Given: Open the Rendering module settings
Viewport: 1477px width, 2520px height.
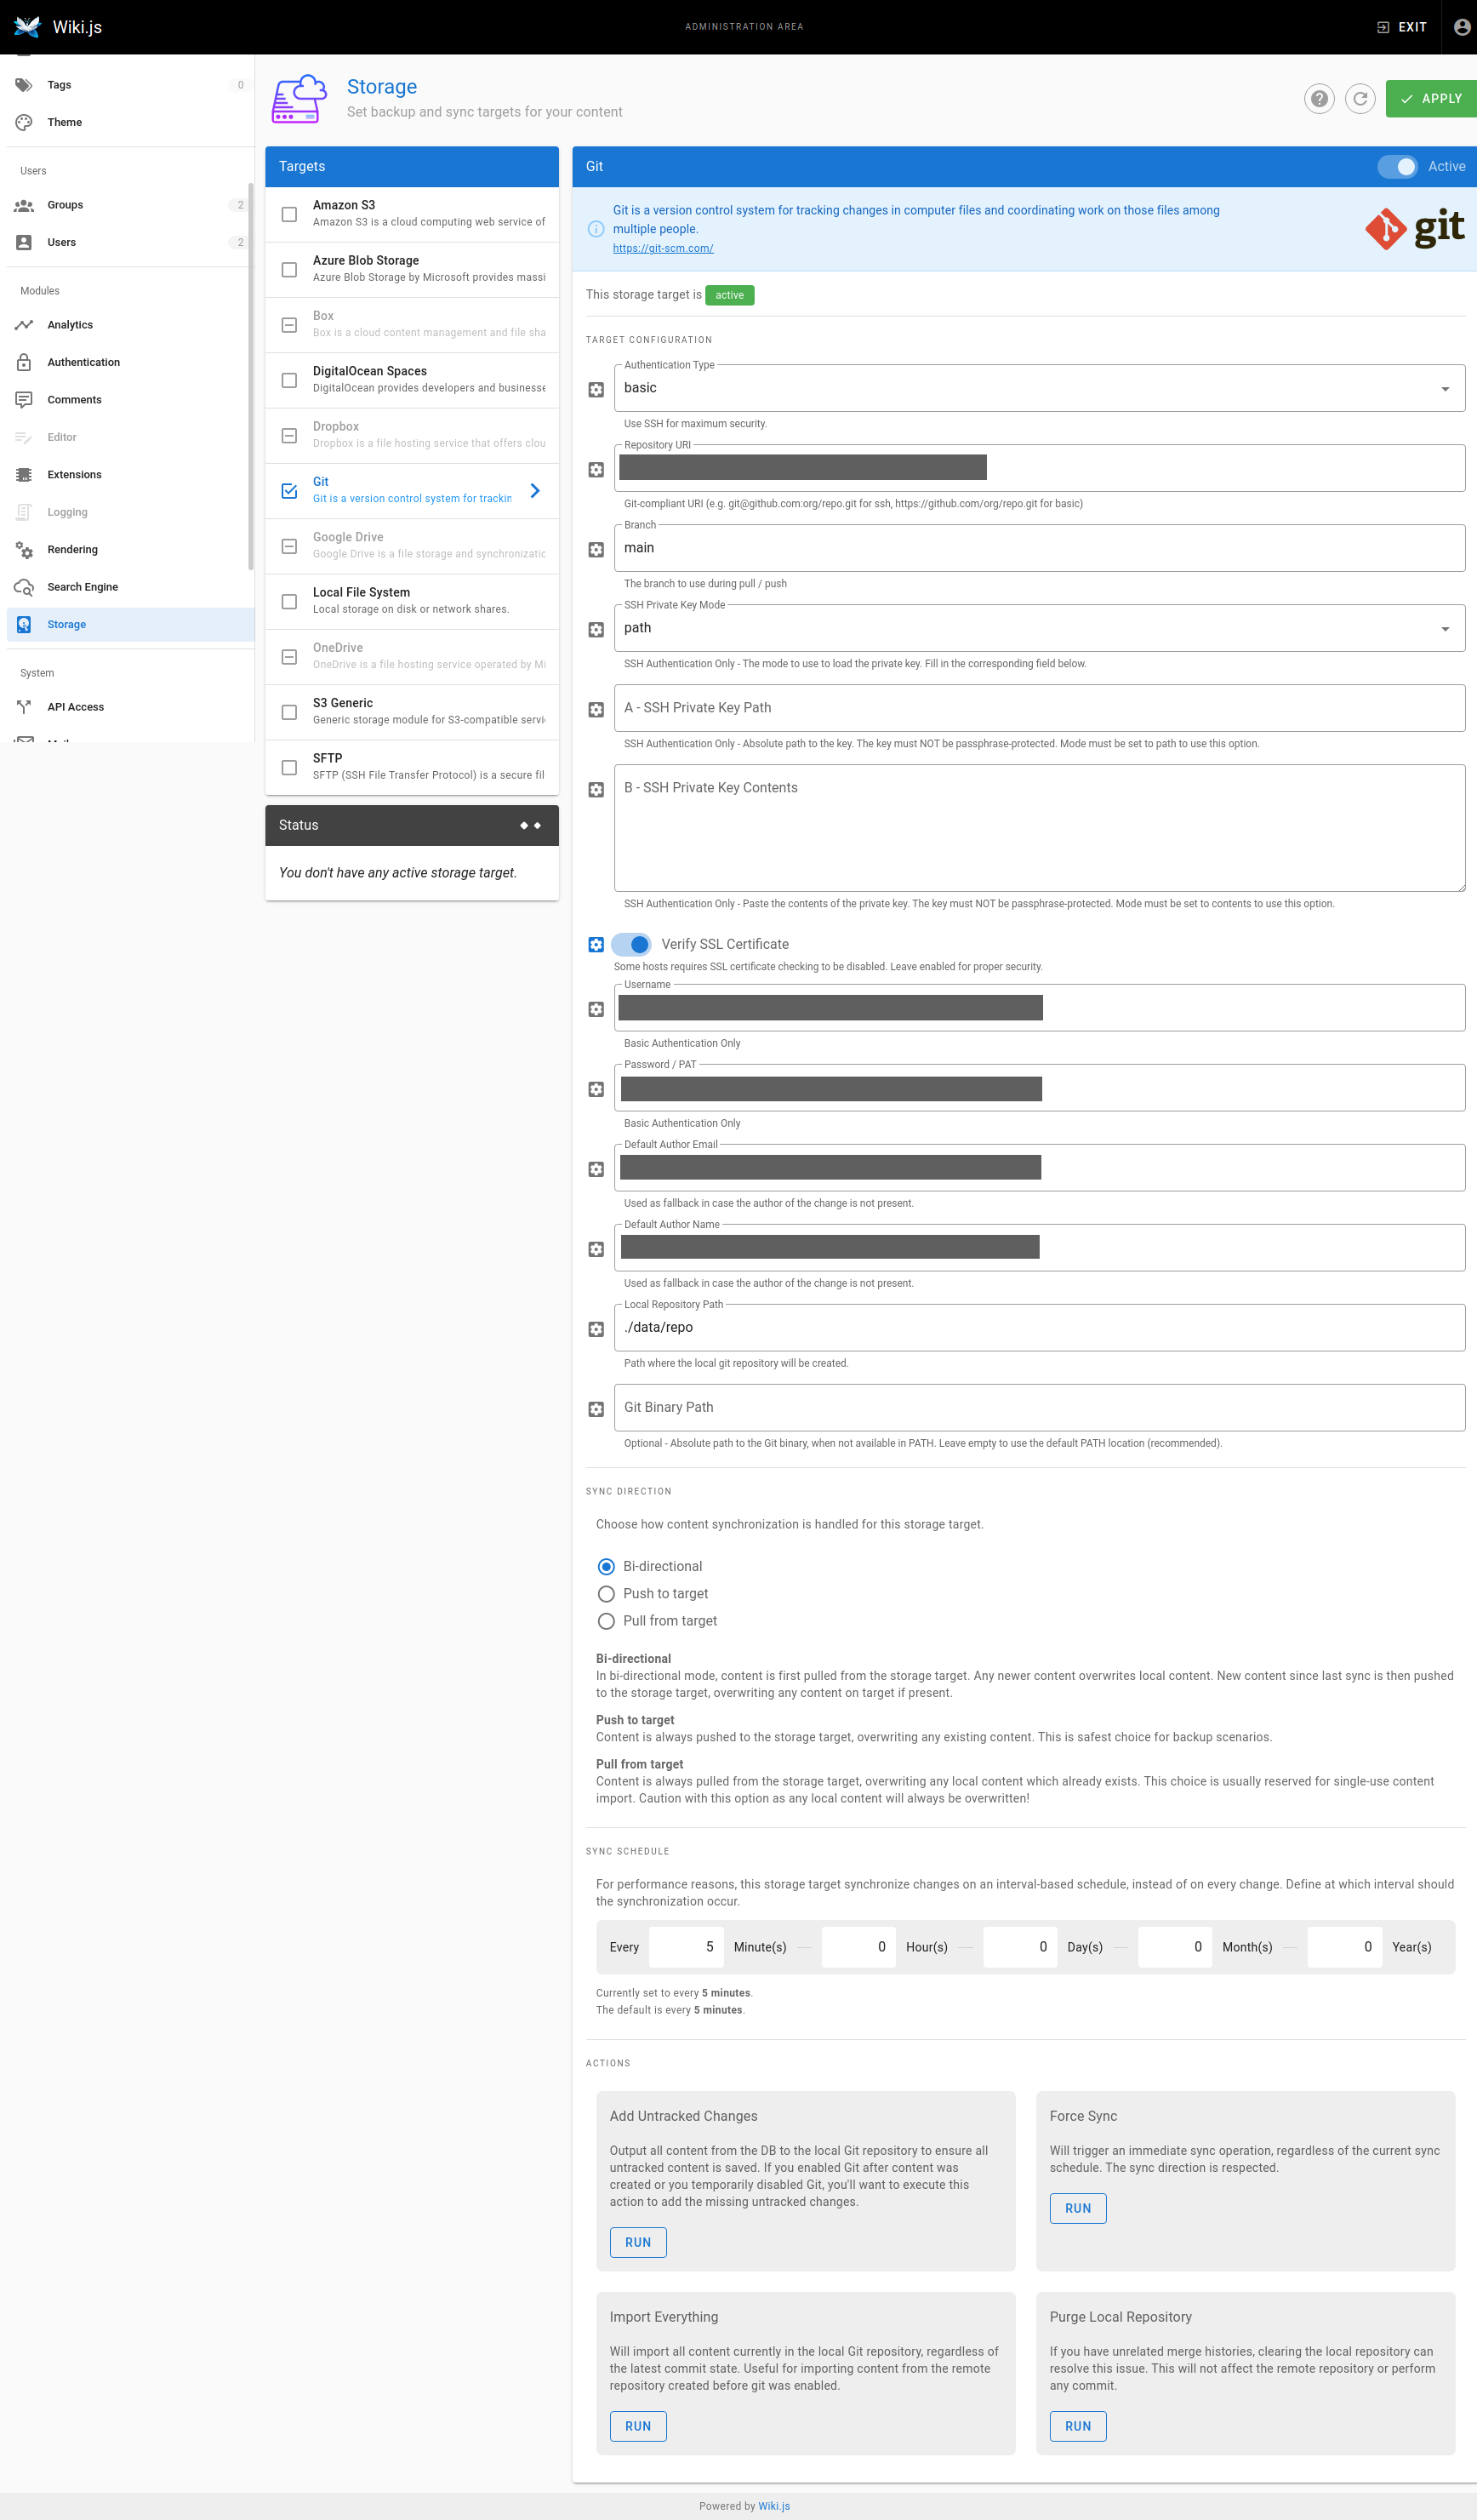Looking at the screenshot, I should click(x=72, y=549).
